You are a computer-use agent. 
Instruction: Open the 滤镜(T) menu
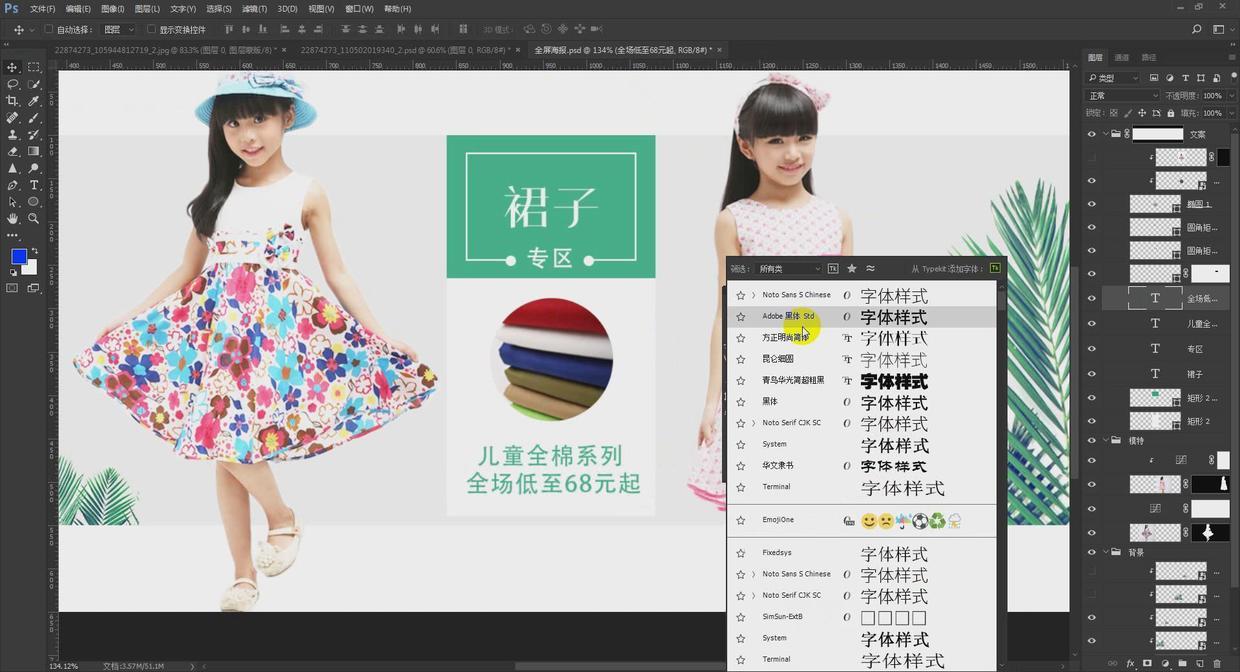point(256,9)
